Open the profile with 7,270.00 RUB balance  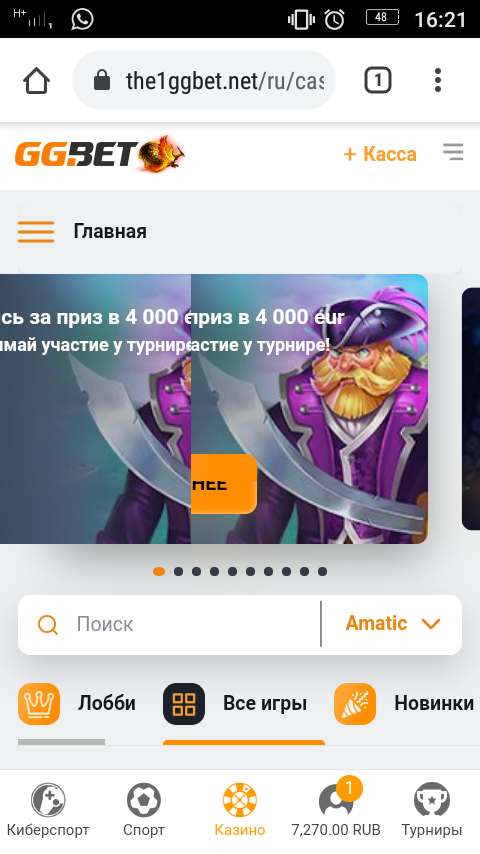pos(336,810)
